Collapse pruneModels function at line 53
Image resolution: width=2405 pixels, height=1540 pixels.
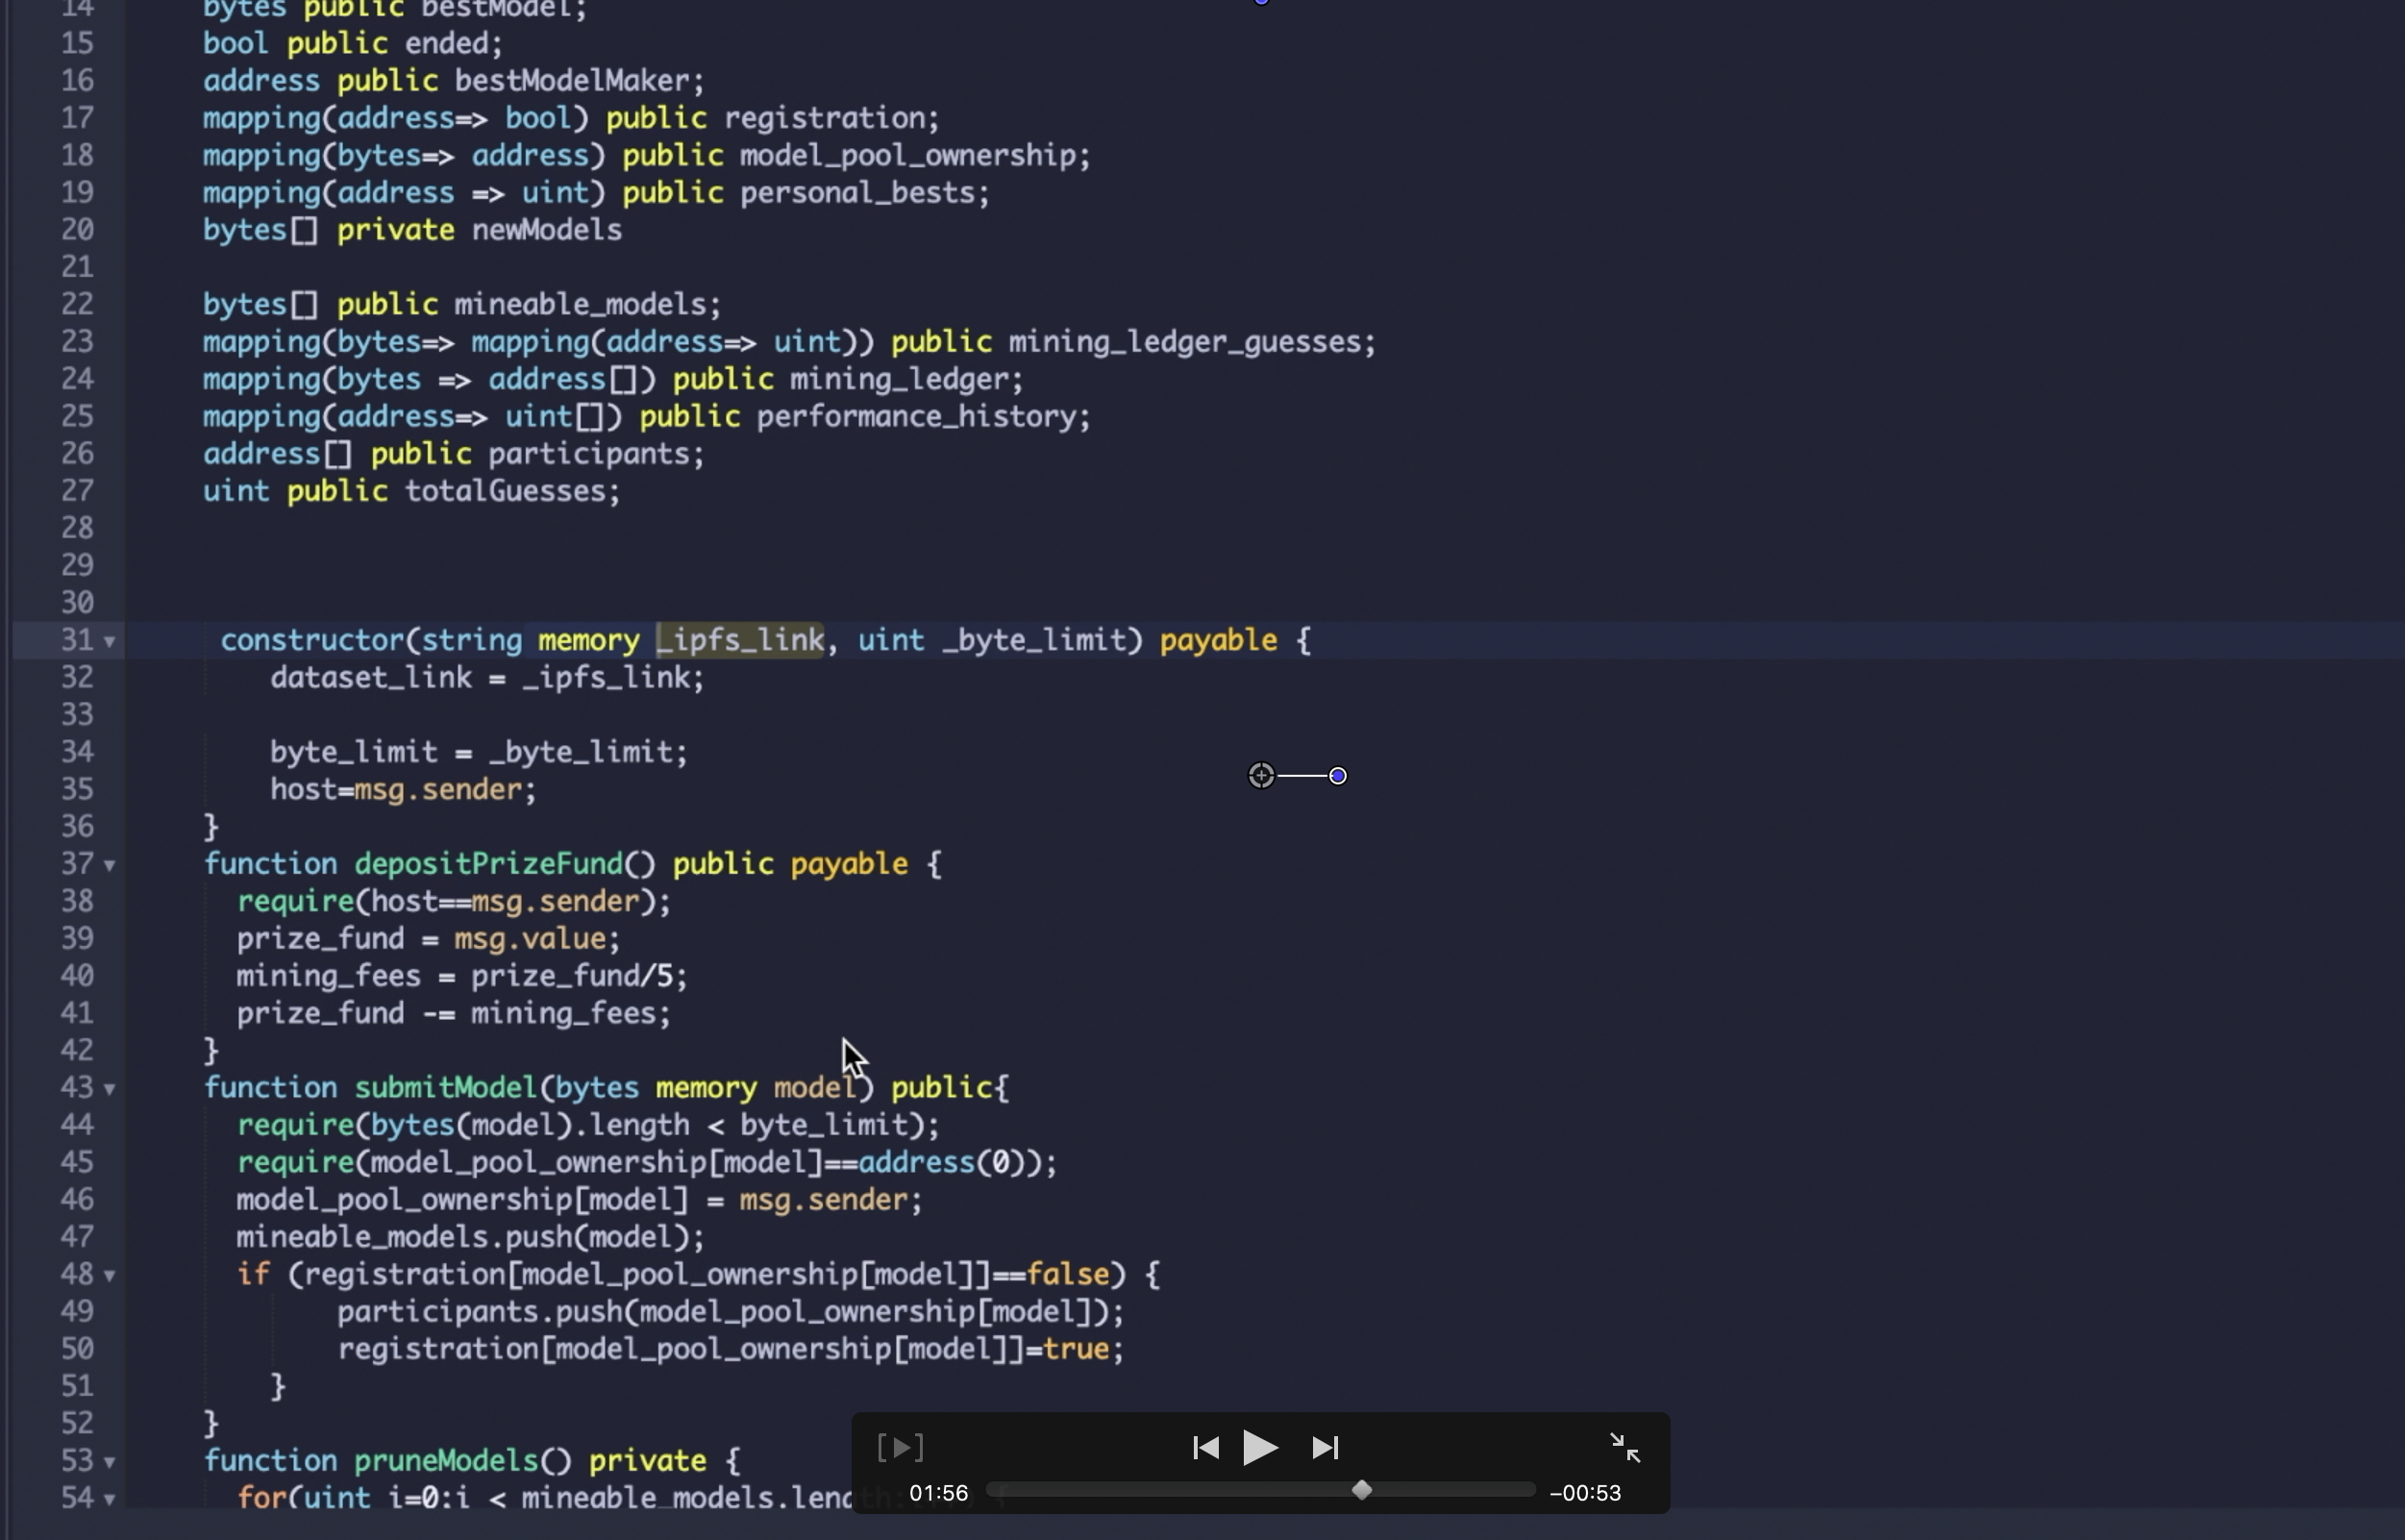coord(110,1462)
